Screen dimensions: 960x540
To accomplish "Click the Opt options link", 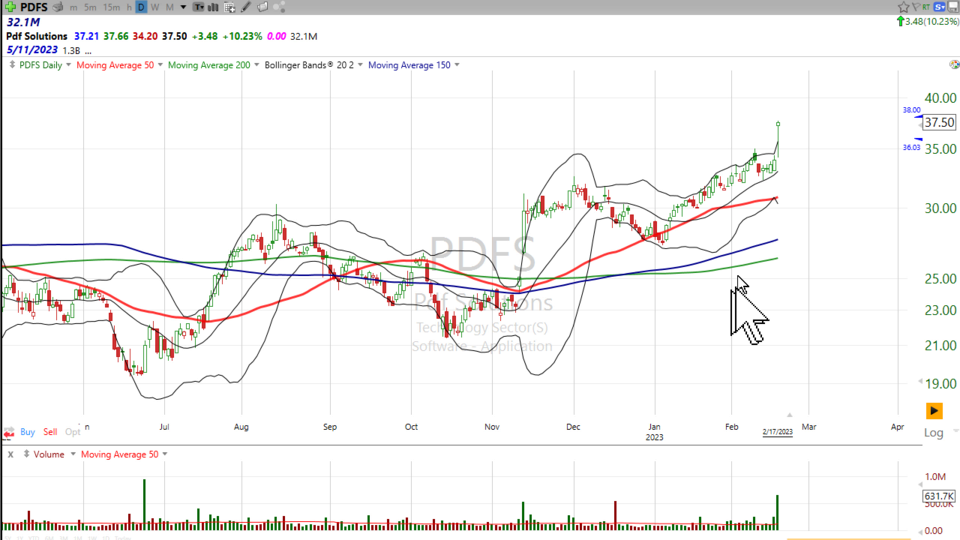I will click(x=72, y=432).
